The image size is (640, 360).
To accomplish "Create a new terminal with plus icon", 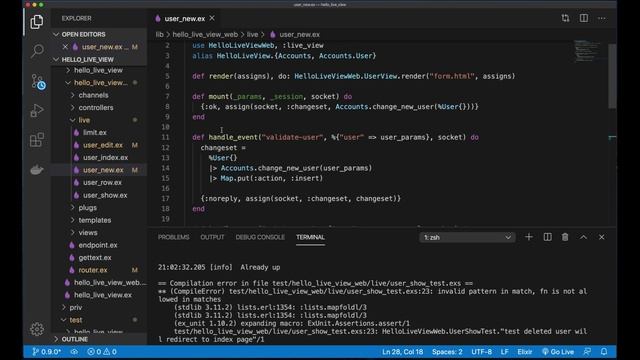I will tap(529, 237).
